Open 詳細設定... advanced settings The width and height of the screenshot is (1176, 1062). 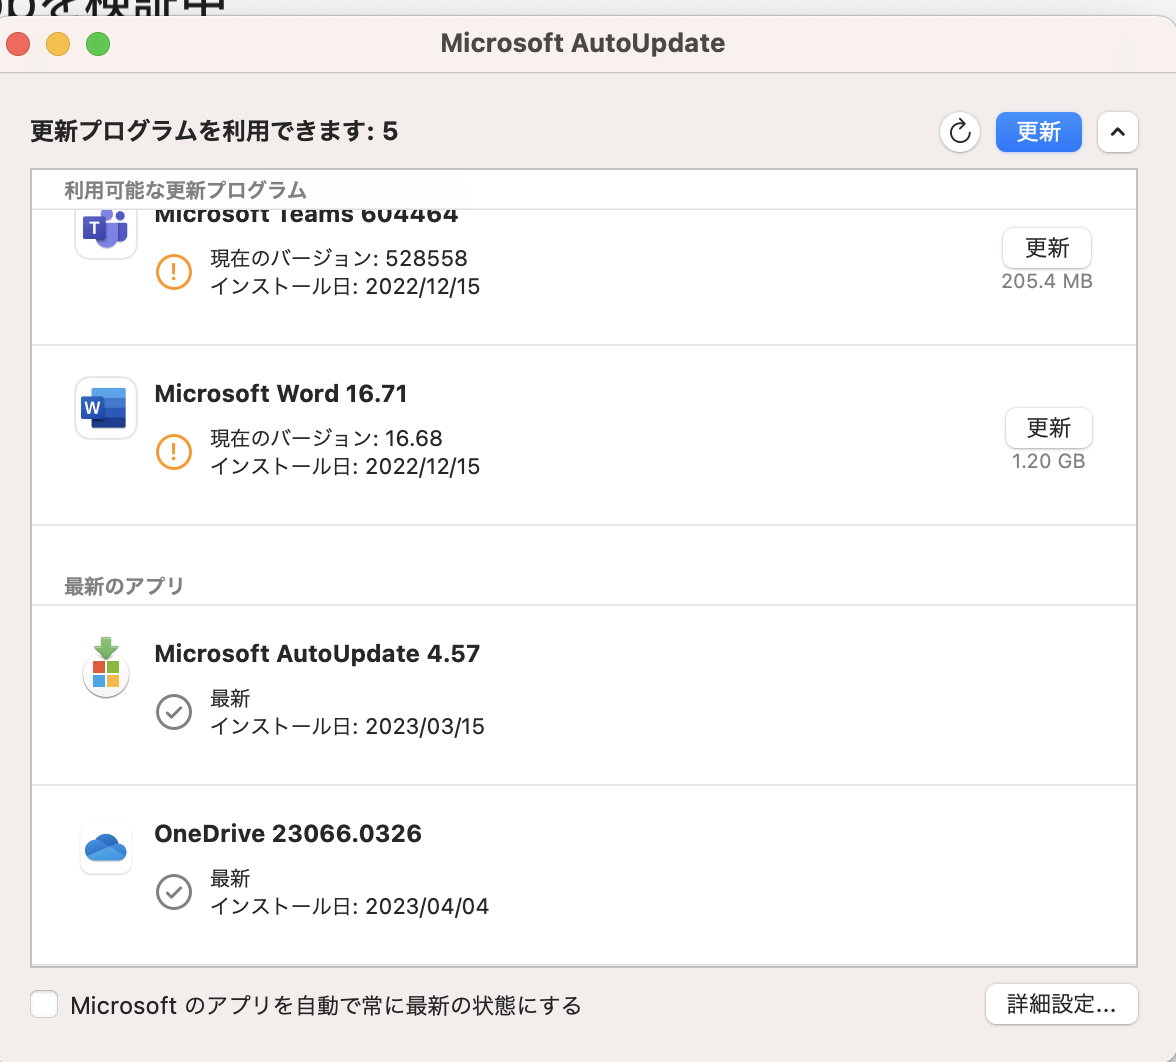pos(1061,1004)
